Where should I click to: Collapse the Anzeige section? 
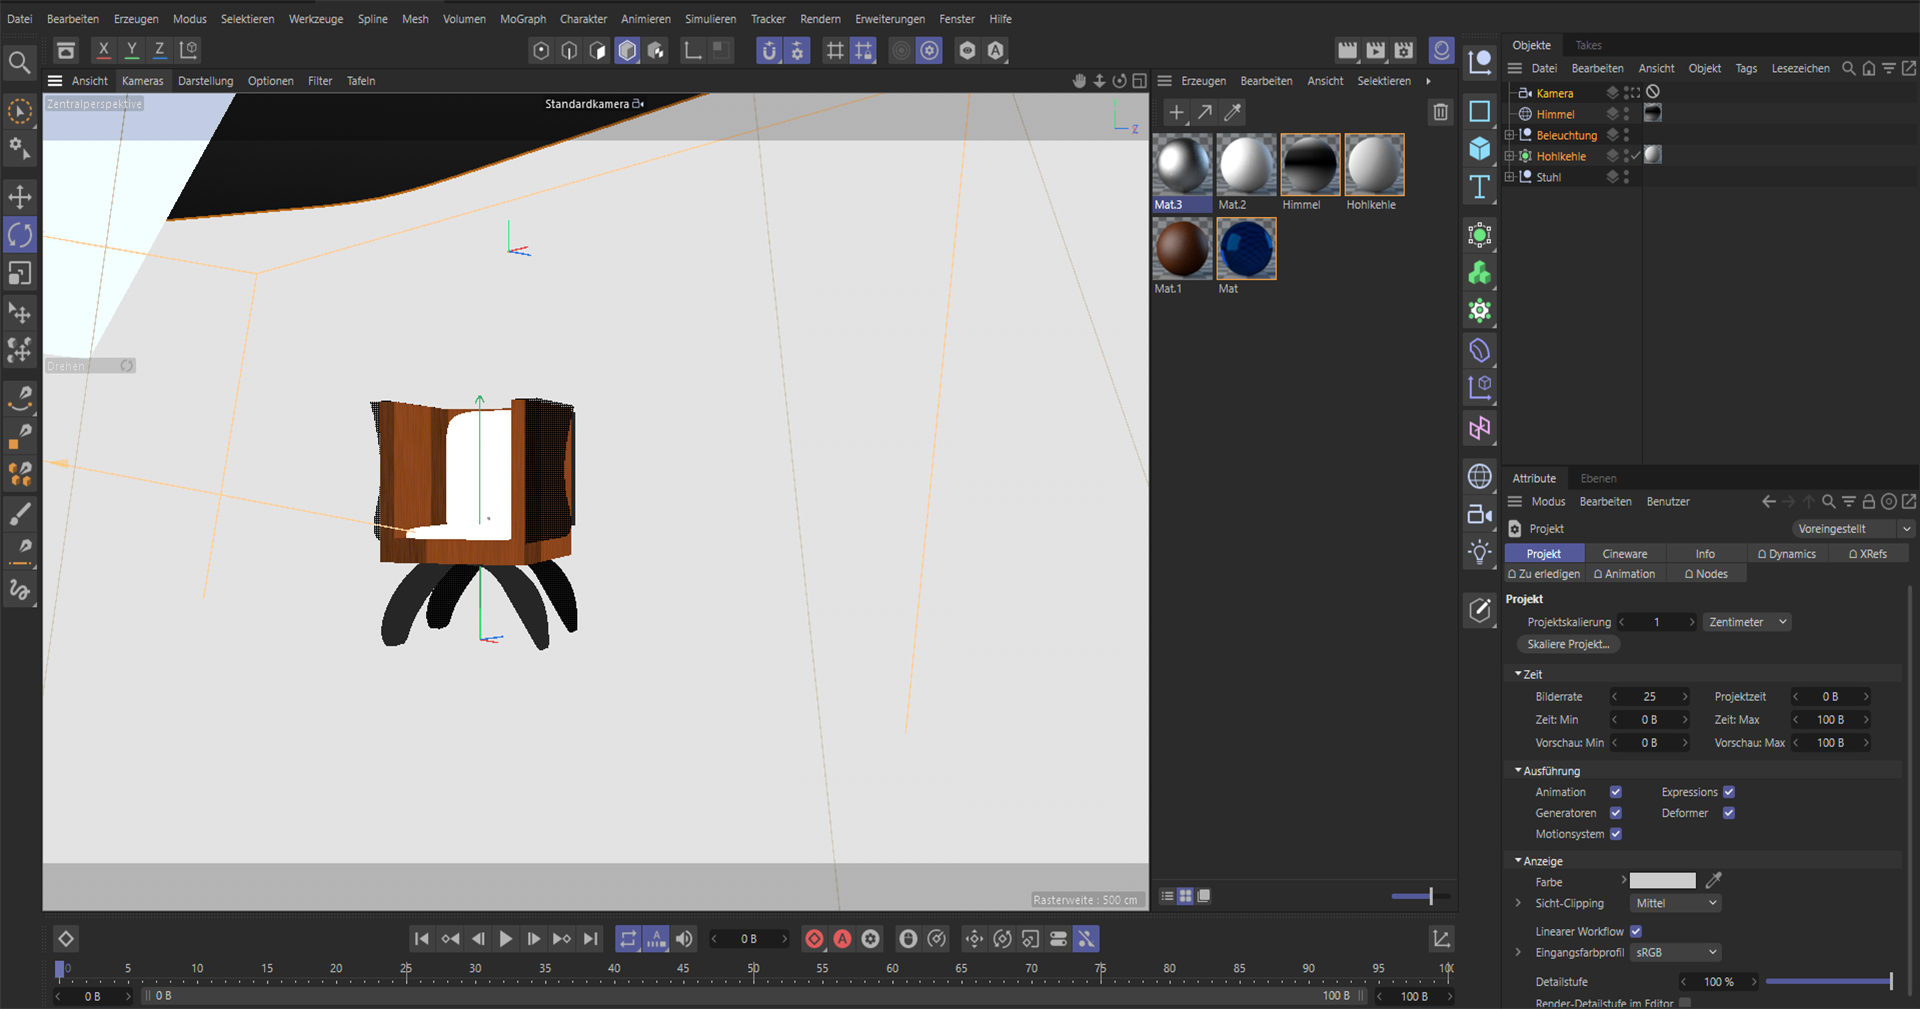pos(1518,861)
